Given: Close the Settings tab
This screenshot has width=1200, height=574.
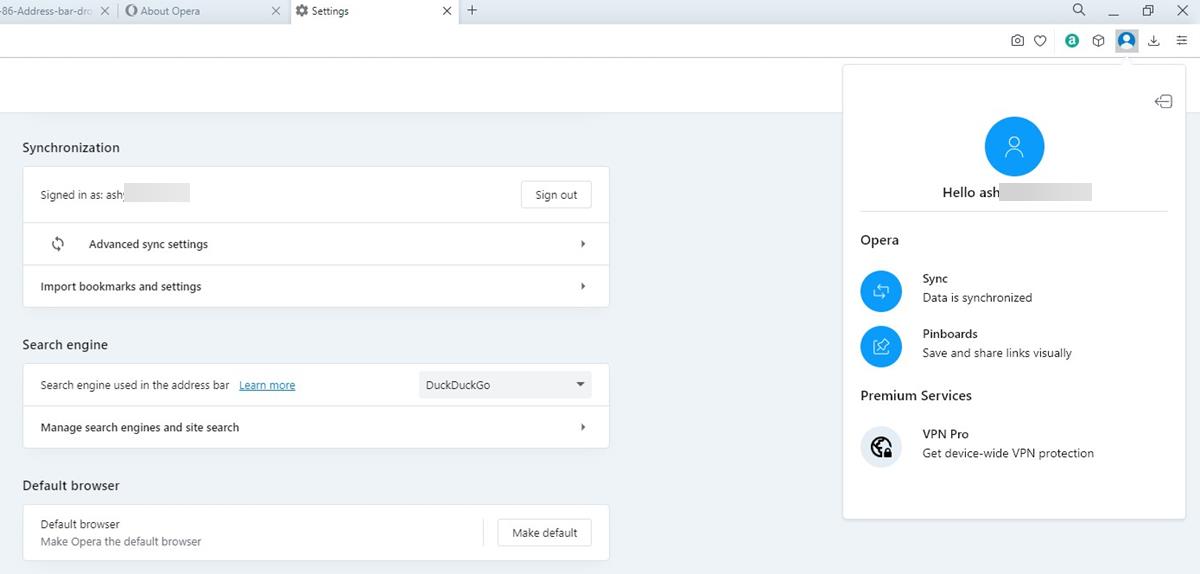Looking at the screenshot, I should point(447,11).
